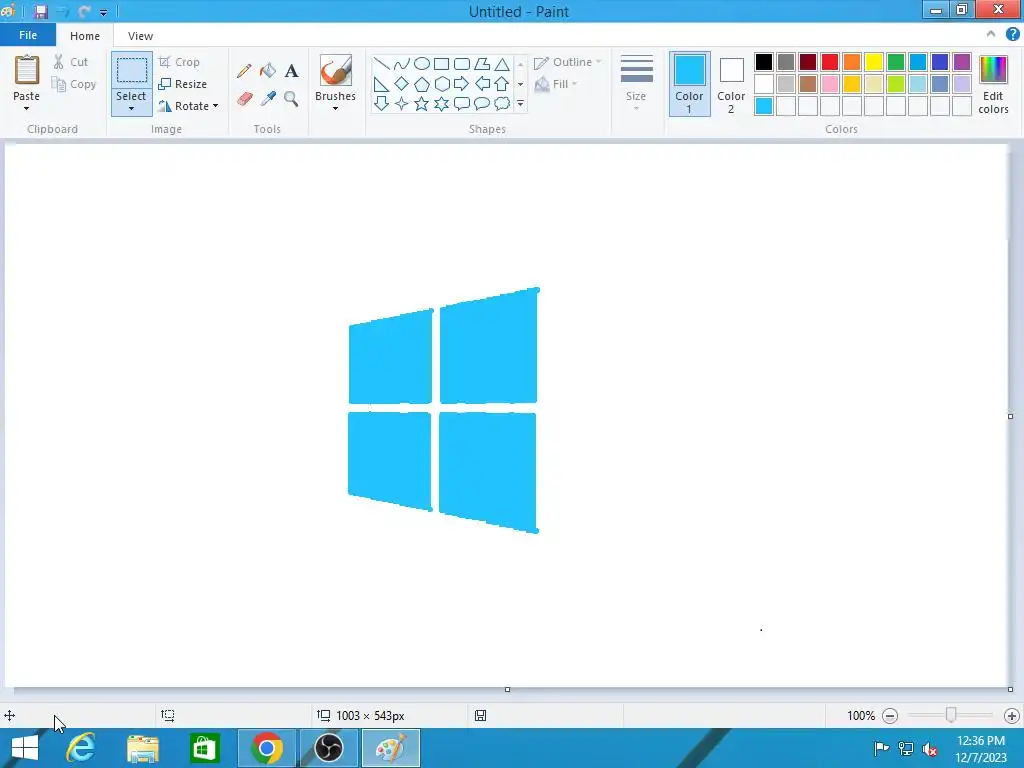This screenshot has width=1024, height=768.
Task: Choose the Down arrow shape
Action: (x=381, y=103)
